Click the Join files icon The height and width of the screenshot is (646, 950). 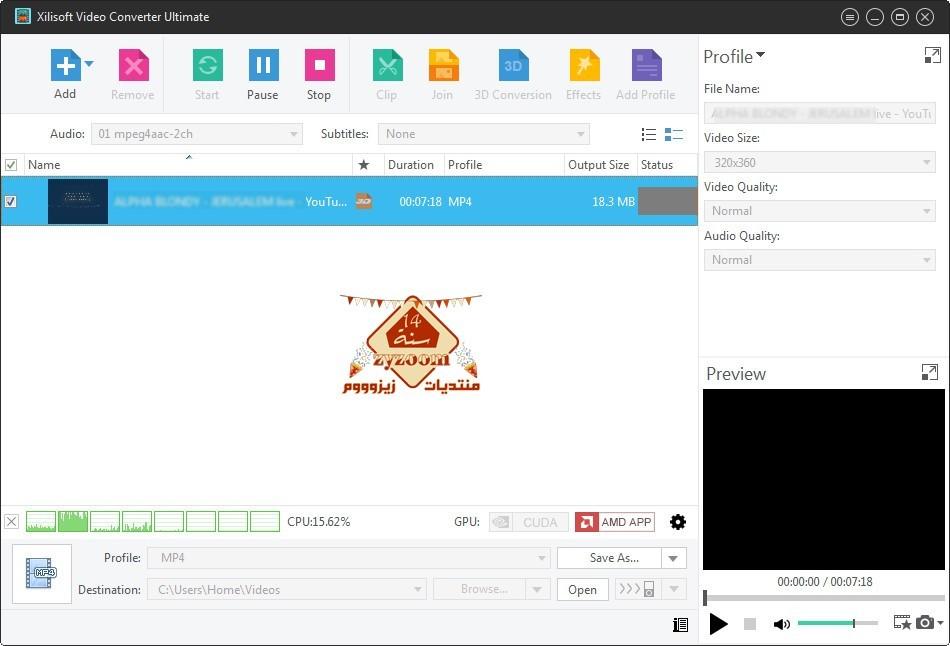point(443,65)
